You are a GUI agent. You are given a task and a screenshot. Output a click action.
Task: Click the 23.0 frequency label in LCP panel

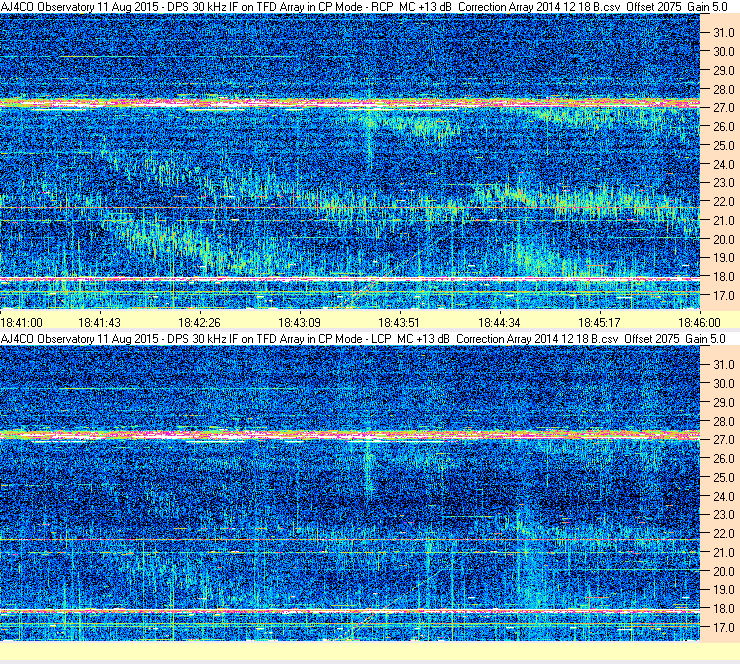(x=723, y=515)
